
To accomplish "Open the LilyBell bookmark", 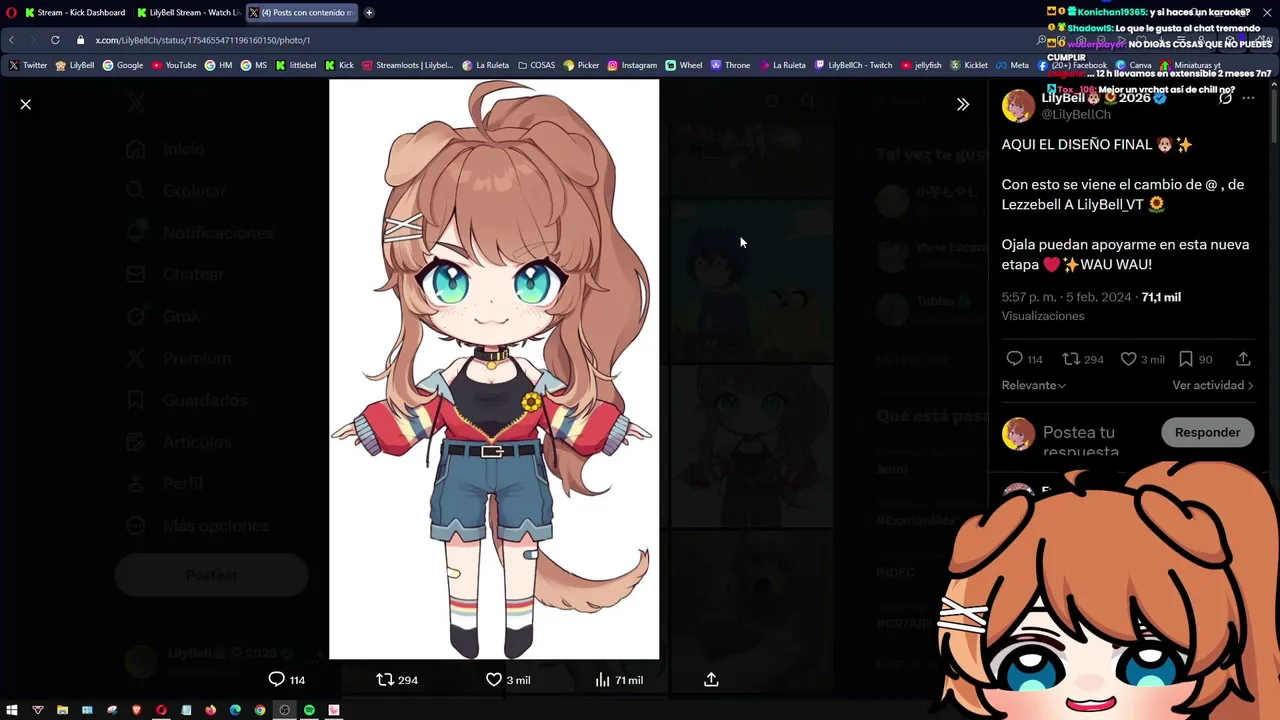I will [75, 65].
